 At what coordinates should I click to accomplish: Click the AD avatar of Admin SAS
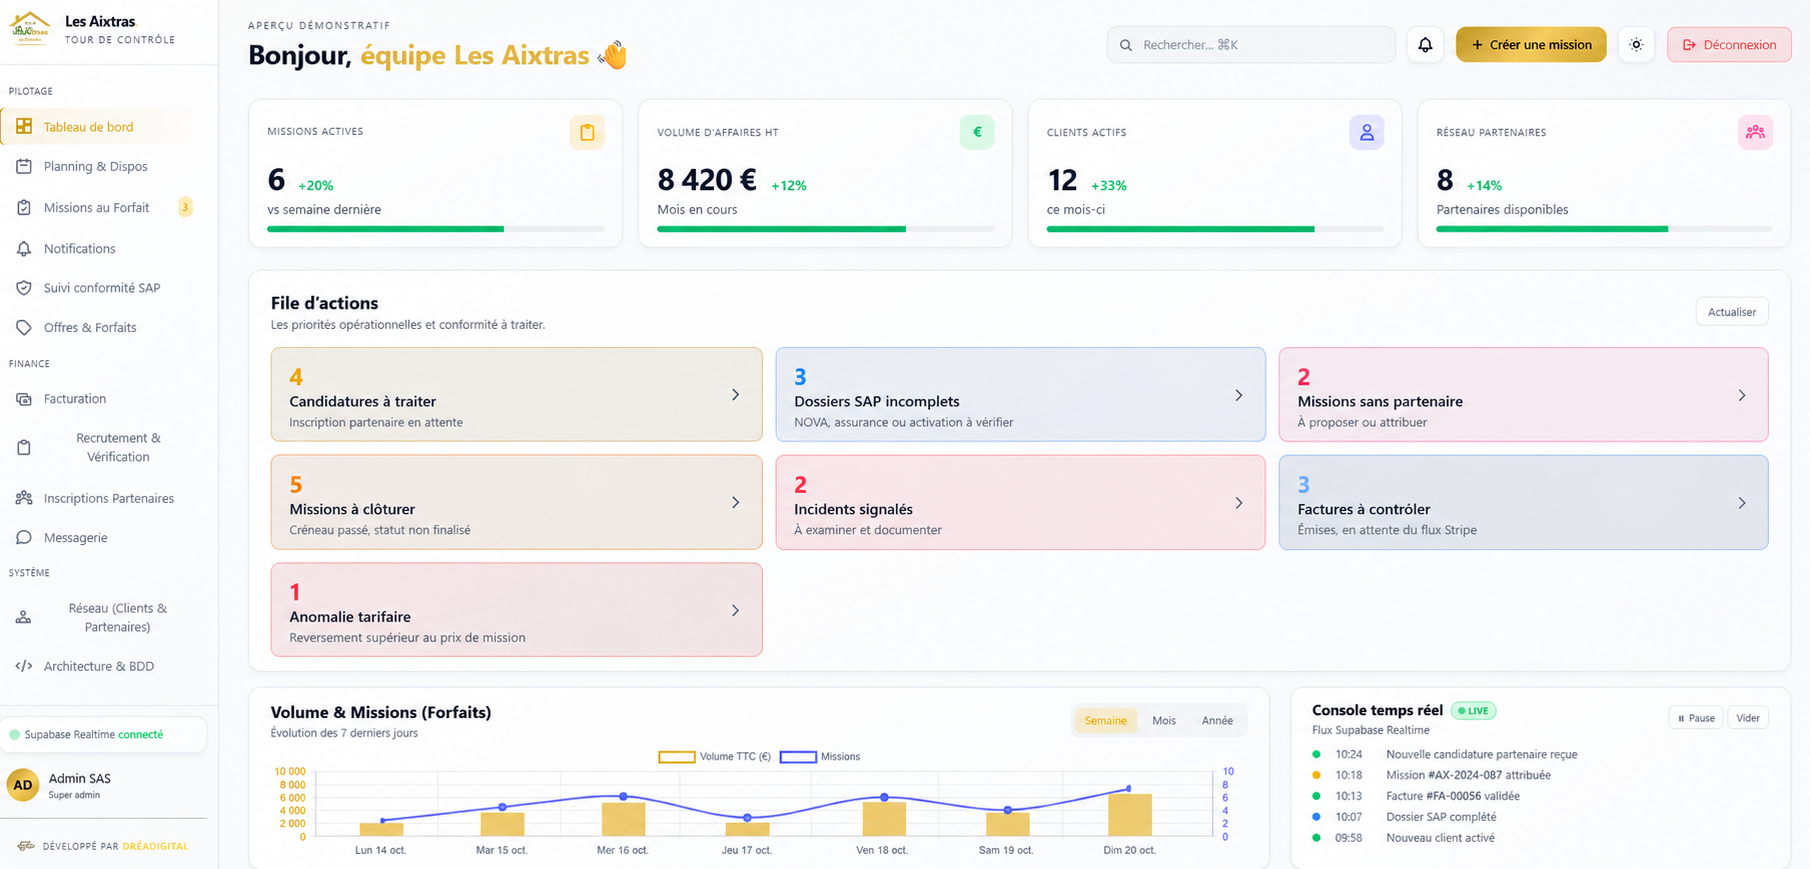23,785
